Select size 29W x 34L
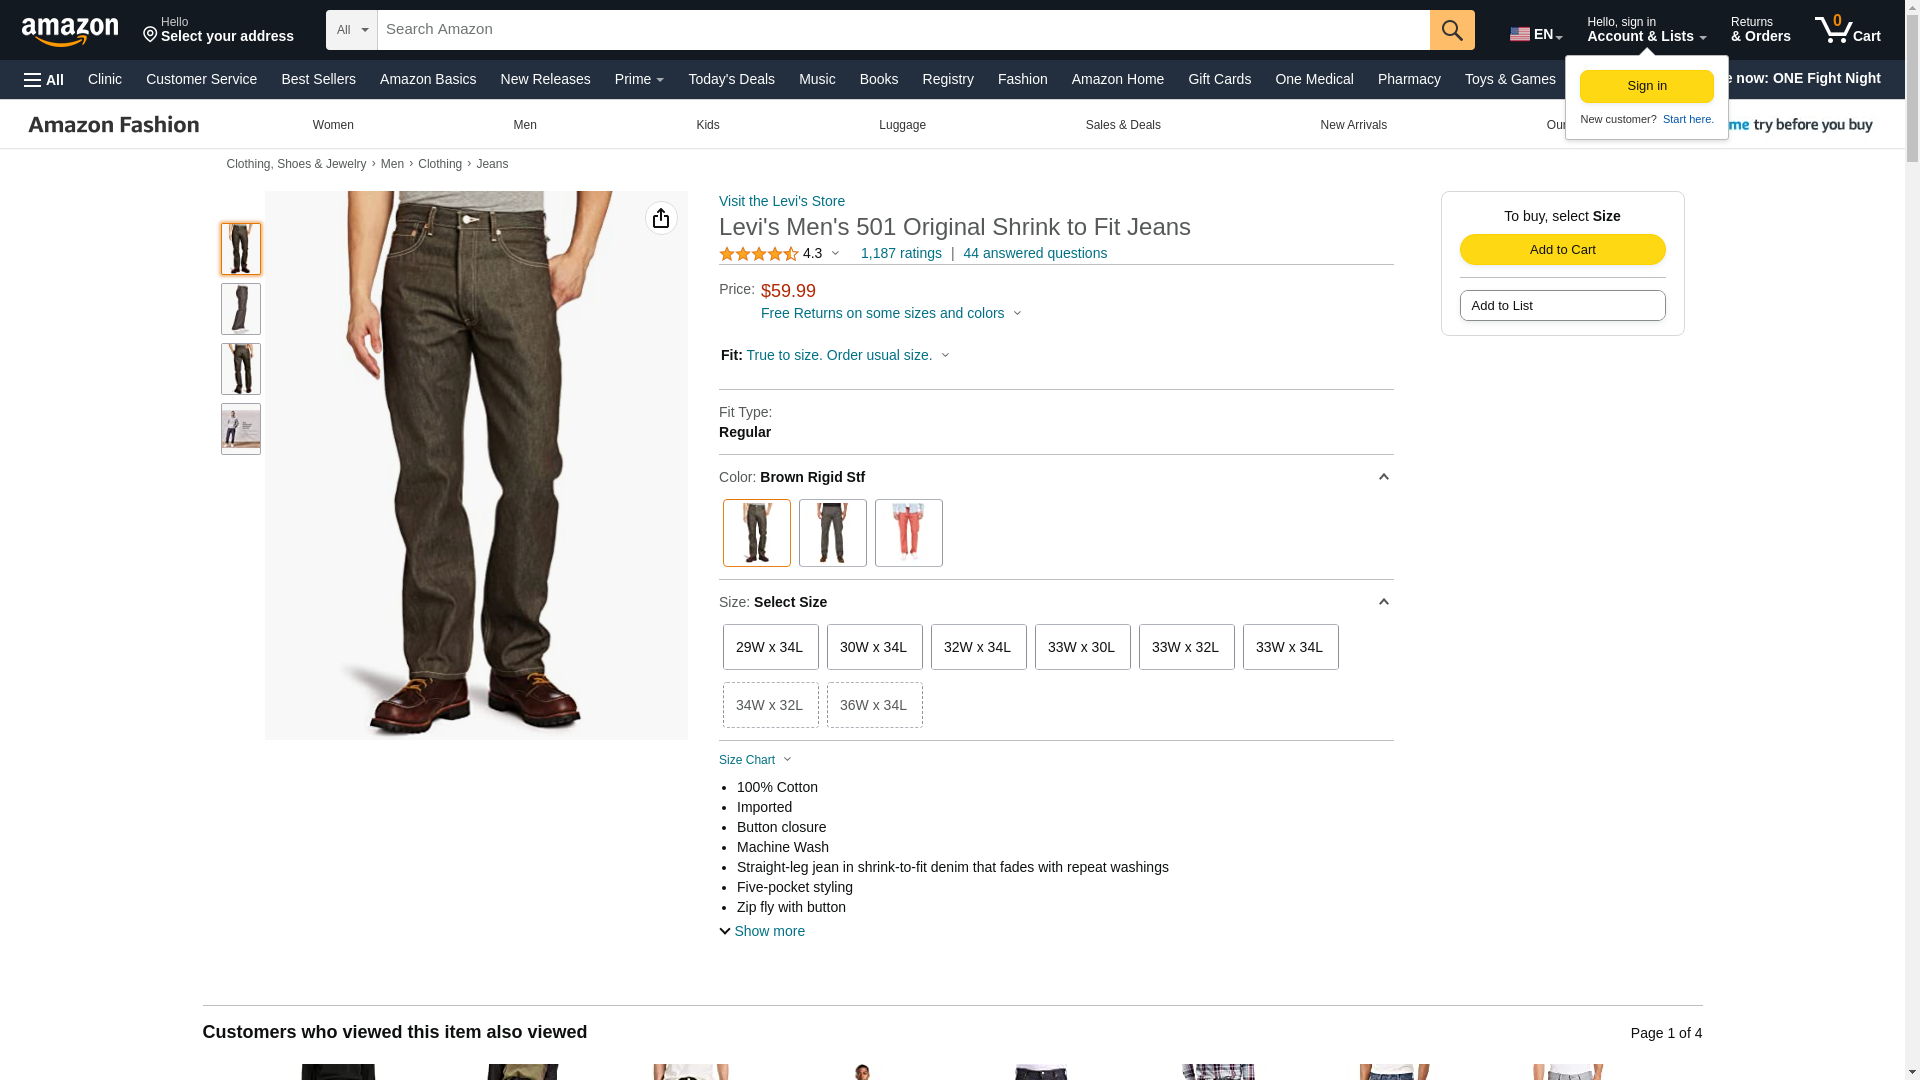Screen dimensions: 1920x1080 click(770, 647)
